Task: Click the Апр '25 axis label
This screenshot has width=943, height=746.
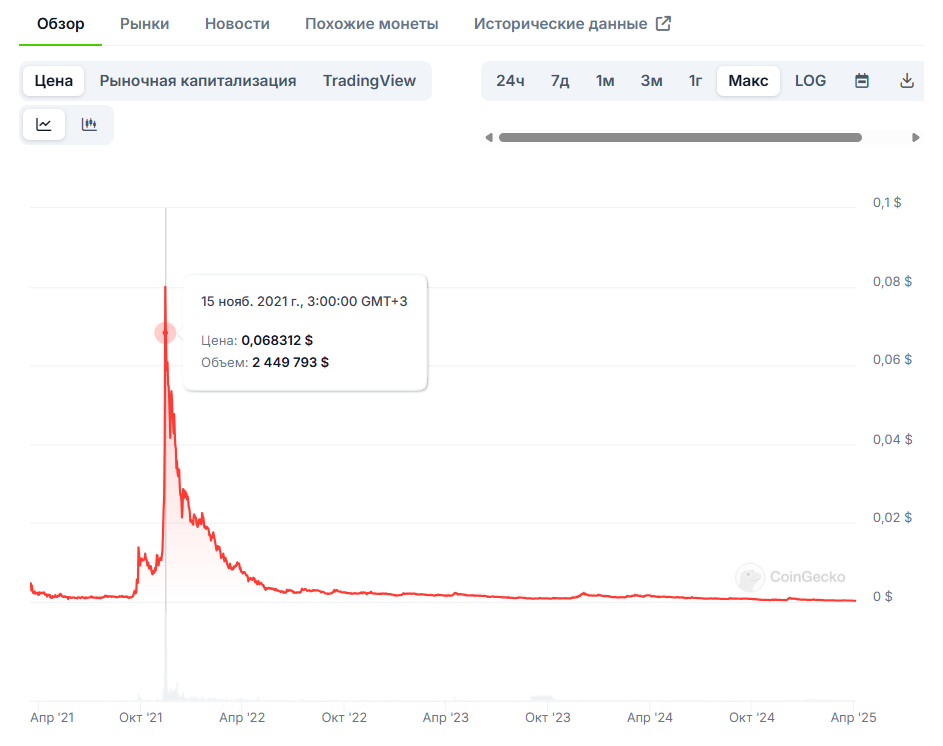Action: click(853, 717)
